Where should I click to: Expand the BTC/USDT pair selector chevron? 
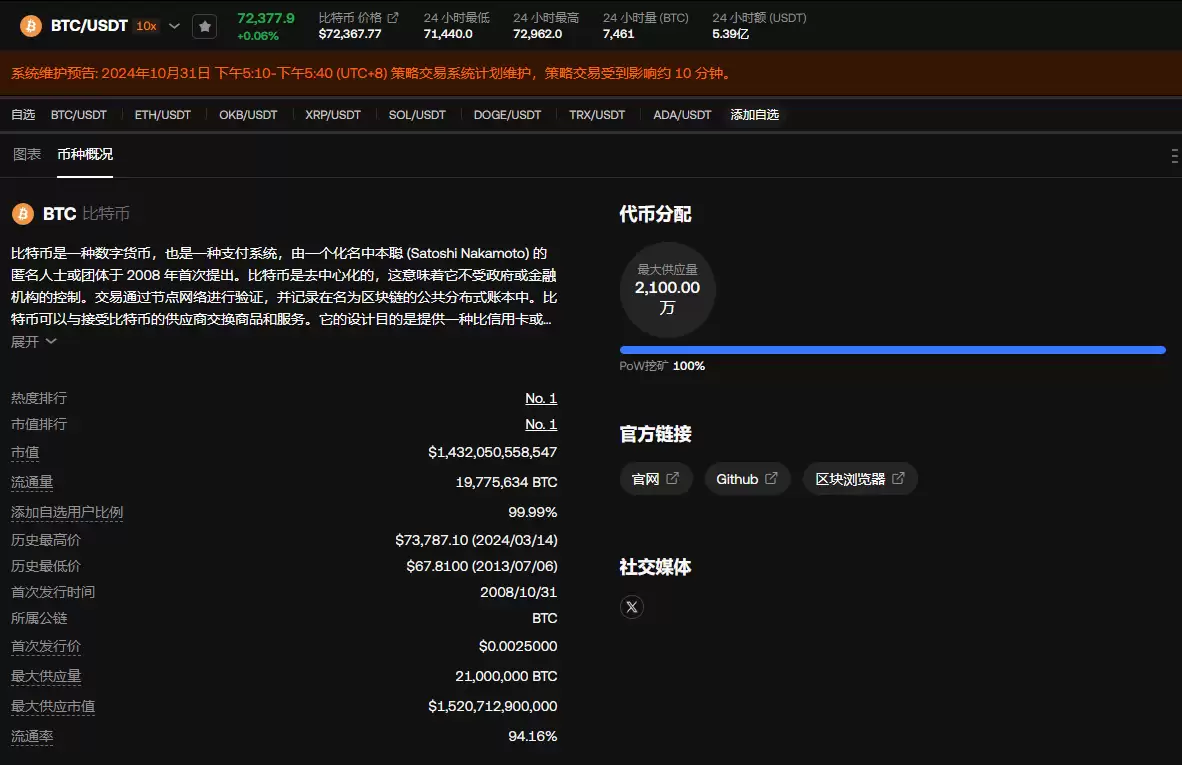[x=174, y=26]
